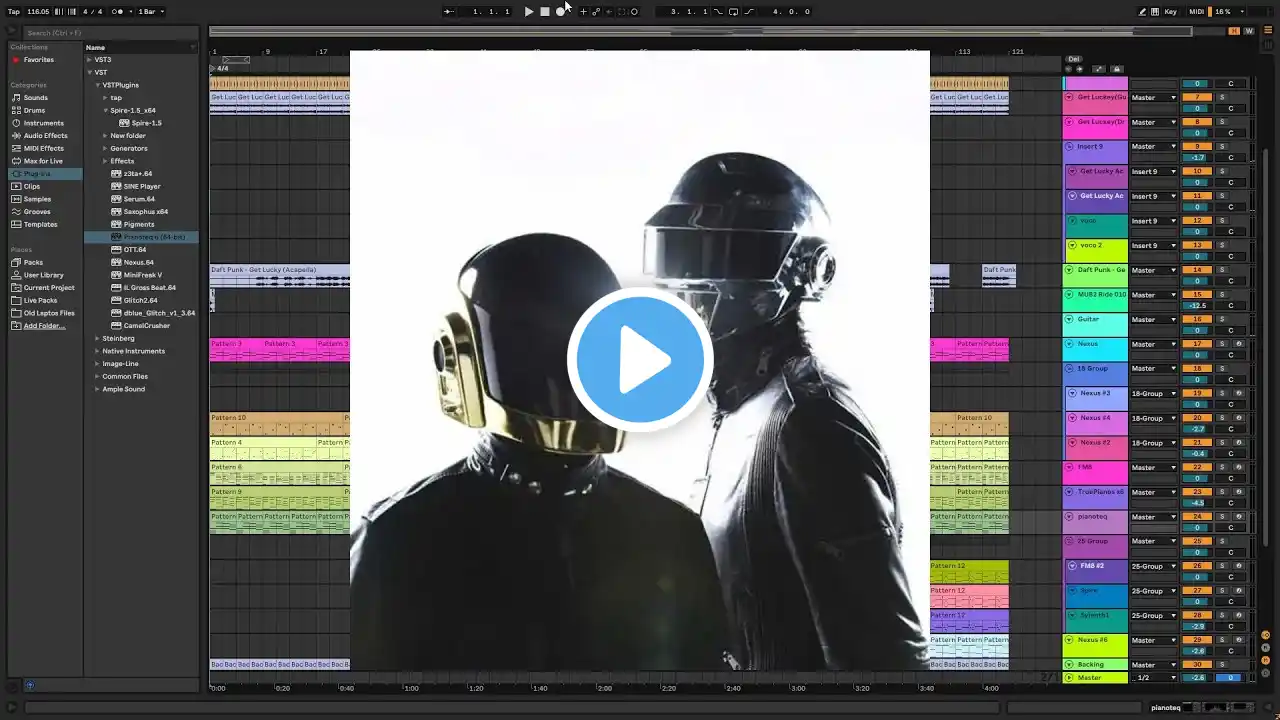Expand the Steinberg folder
Viewport: 1280px width, 720px height.
pos(98,338)
